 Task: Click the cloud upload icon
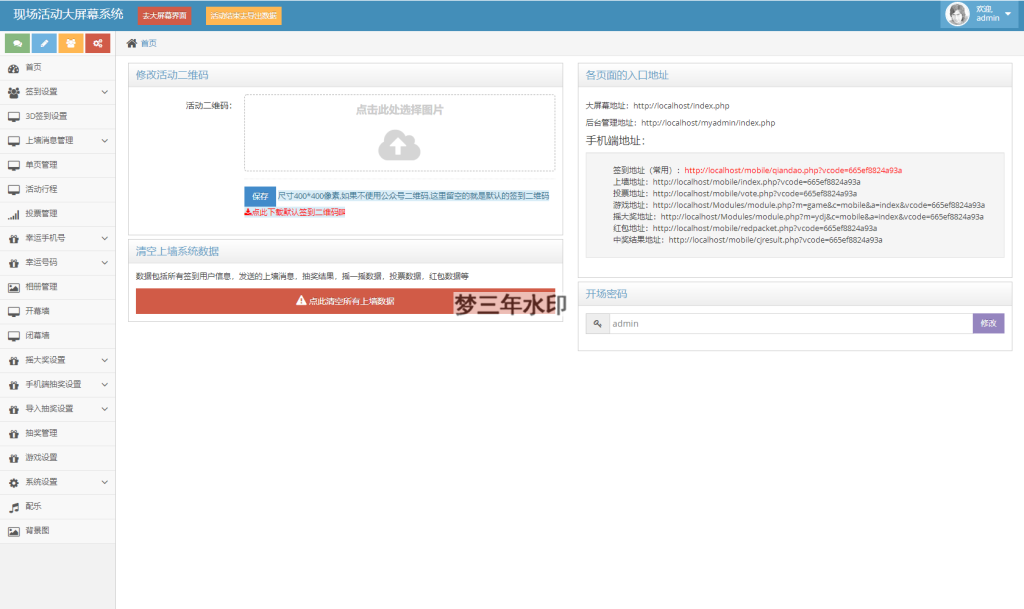pyautogui.click(x=399, y=145)
